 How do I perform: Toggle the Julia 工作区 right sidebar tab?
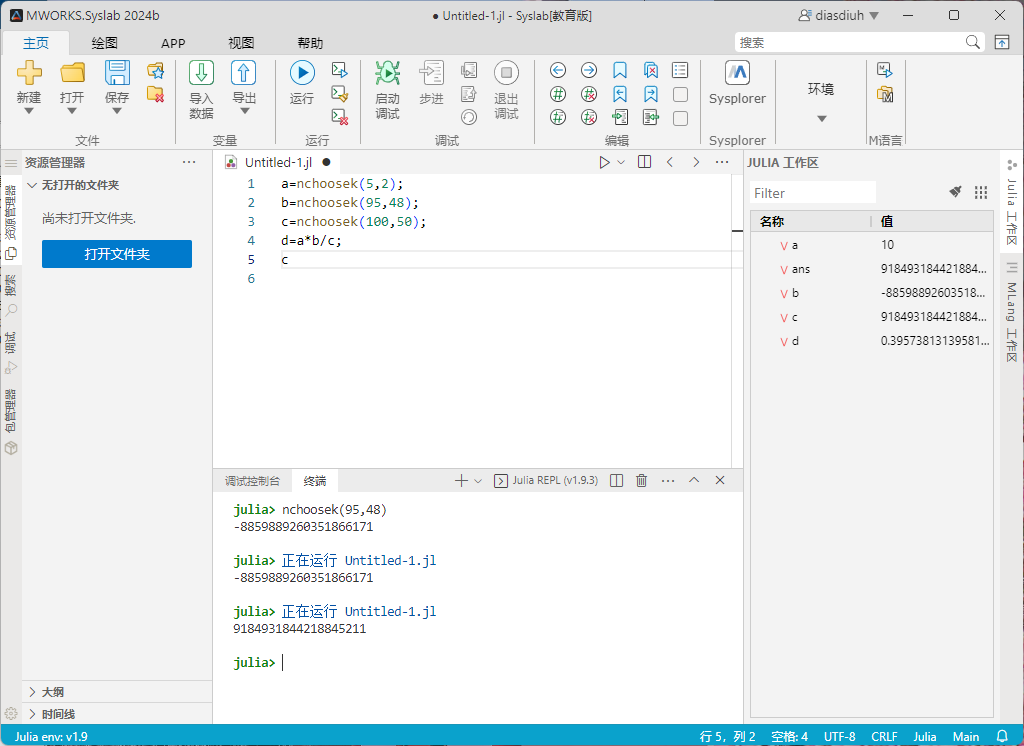[1012, 202]
